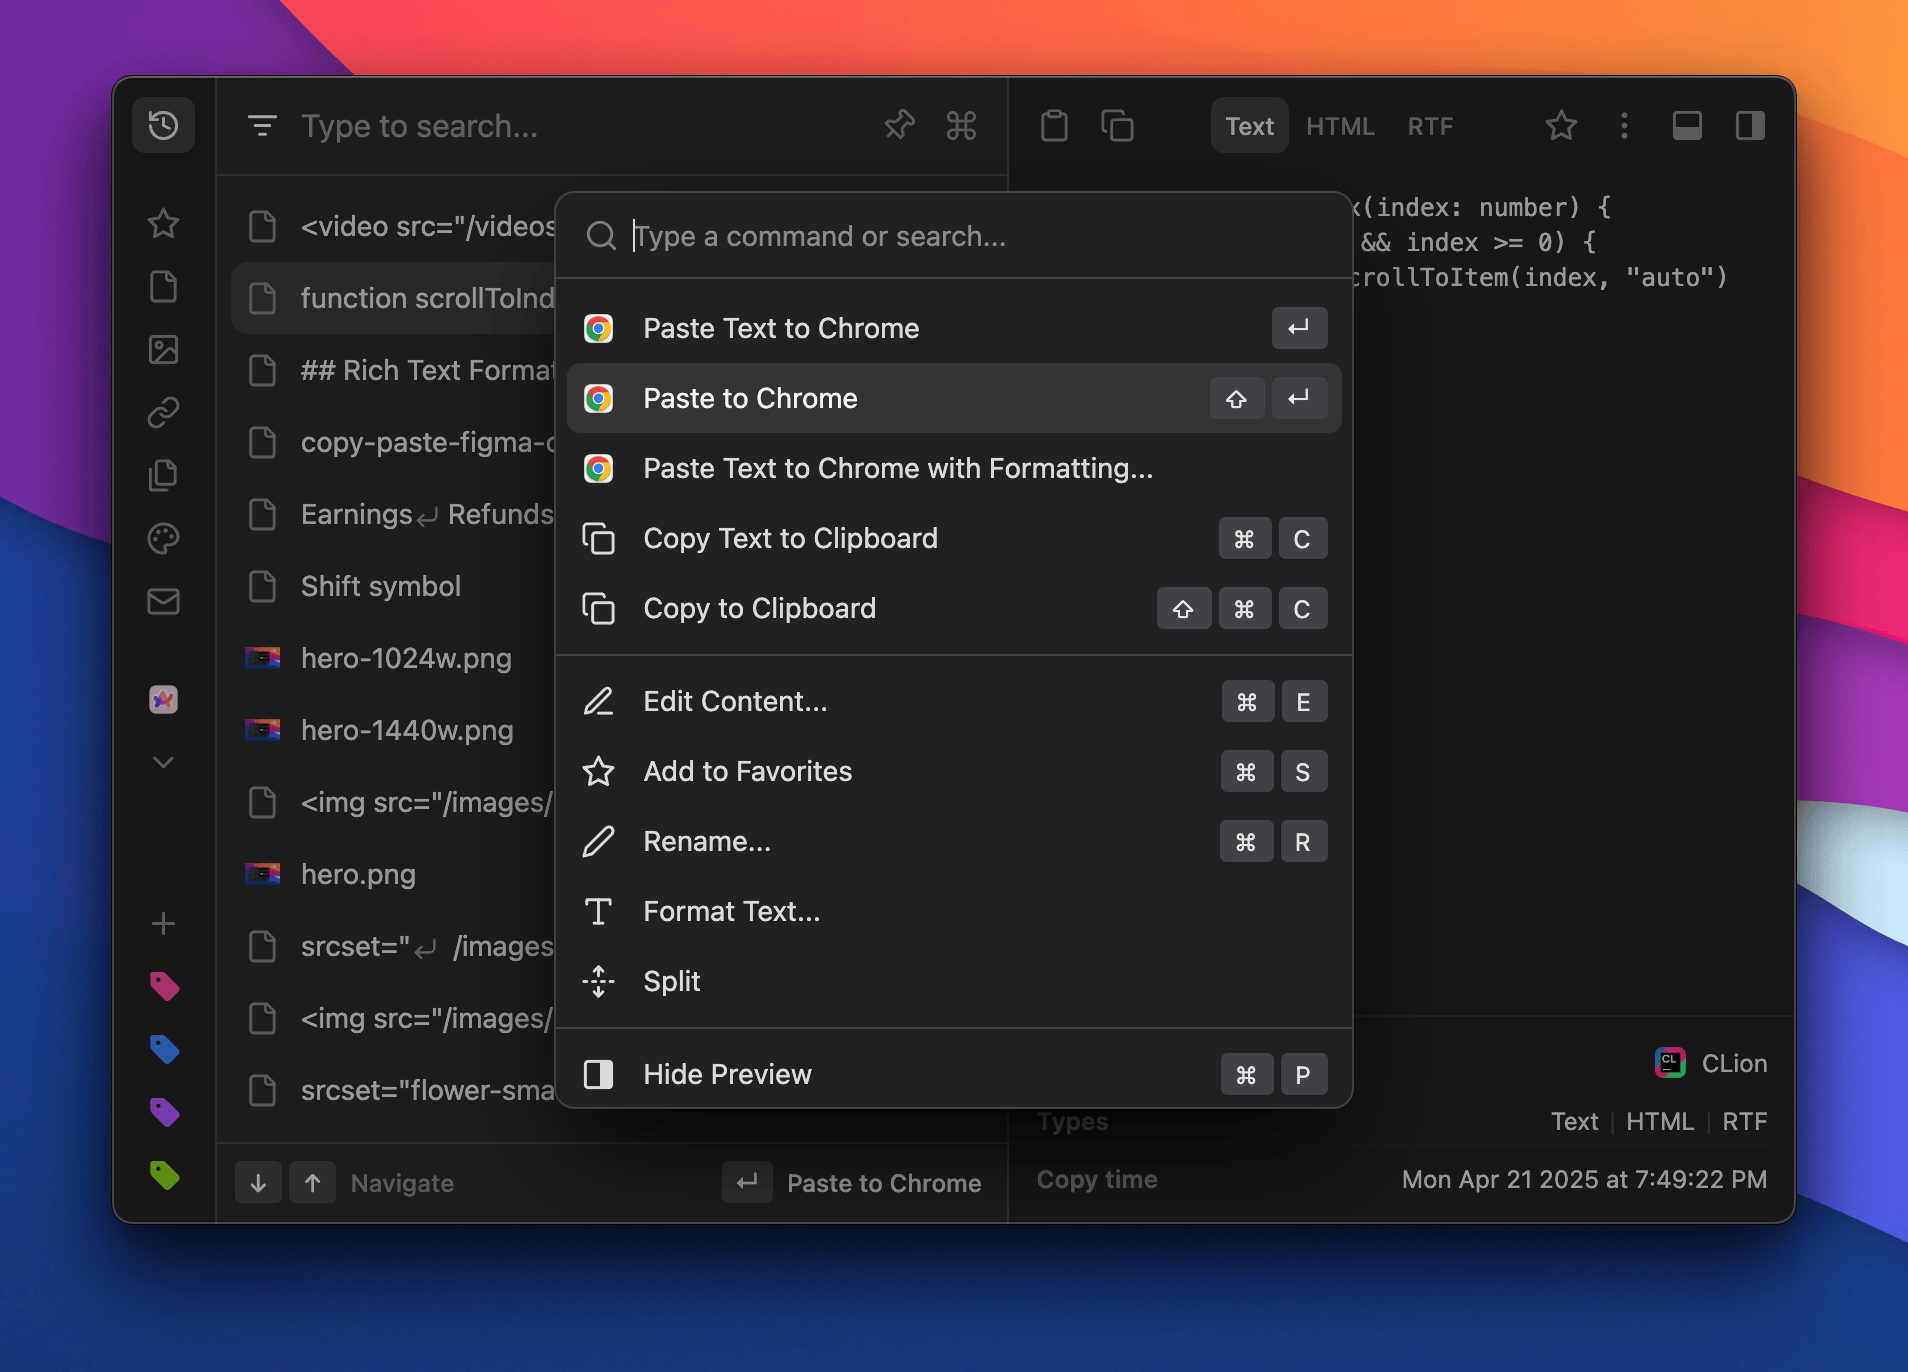This screenshot has height=1372, width=1908.
Task: Open the clipboard history sidebar icon
Action: [163, 126]
